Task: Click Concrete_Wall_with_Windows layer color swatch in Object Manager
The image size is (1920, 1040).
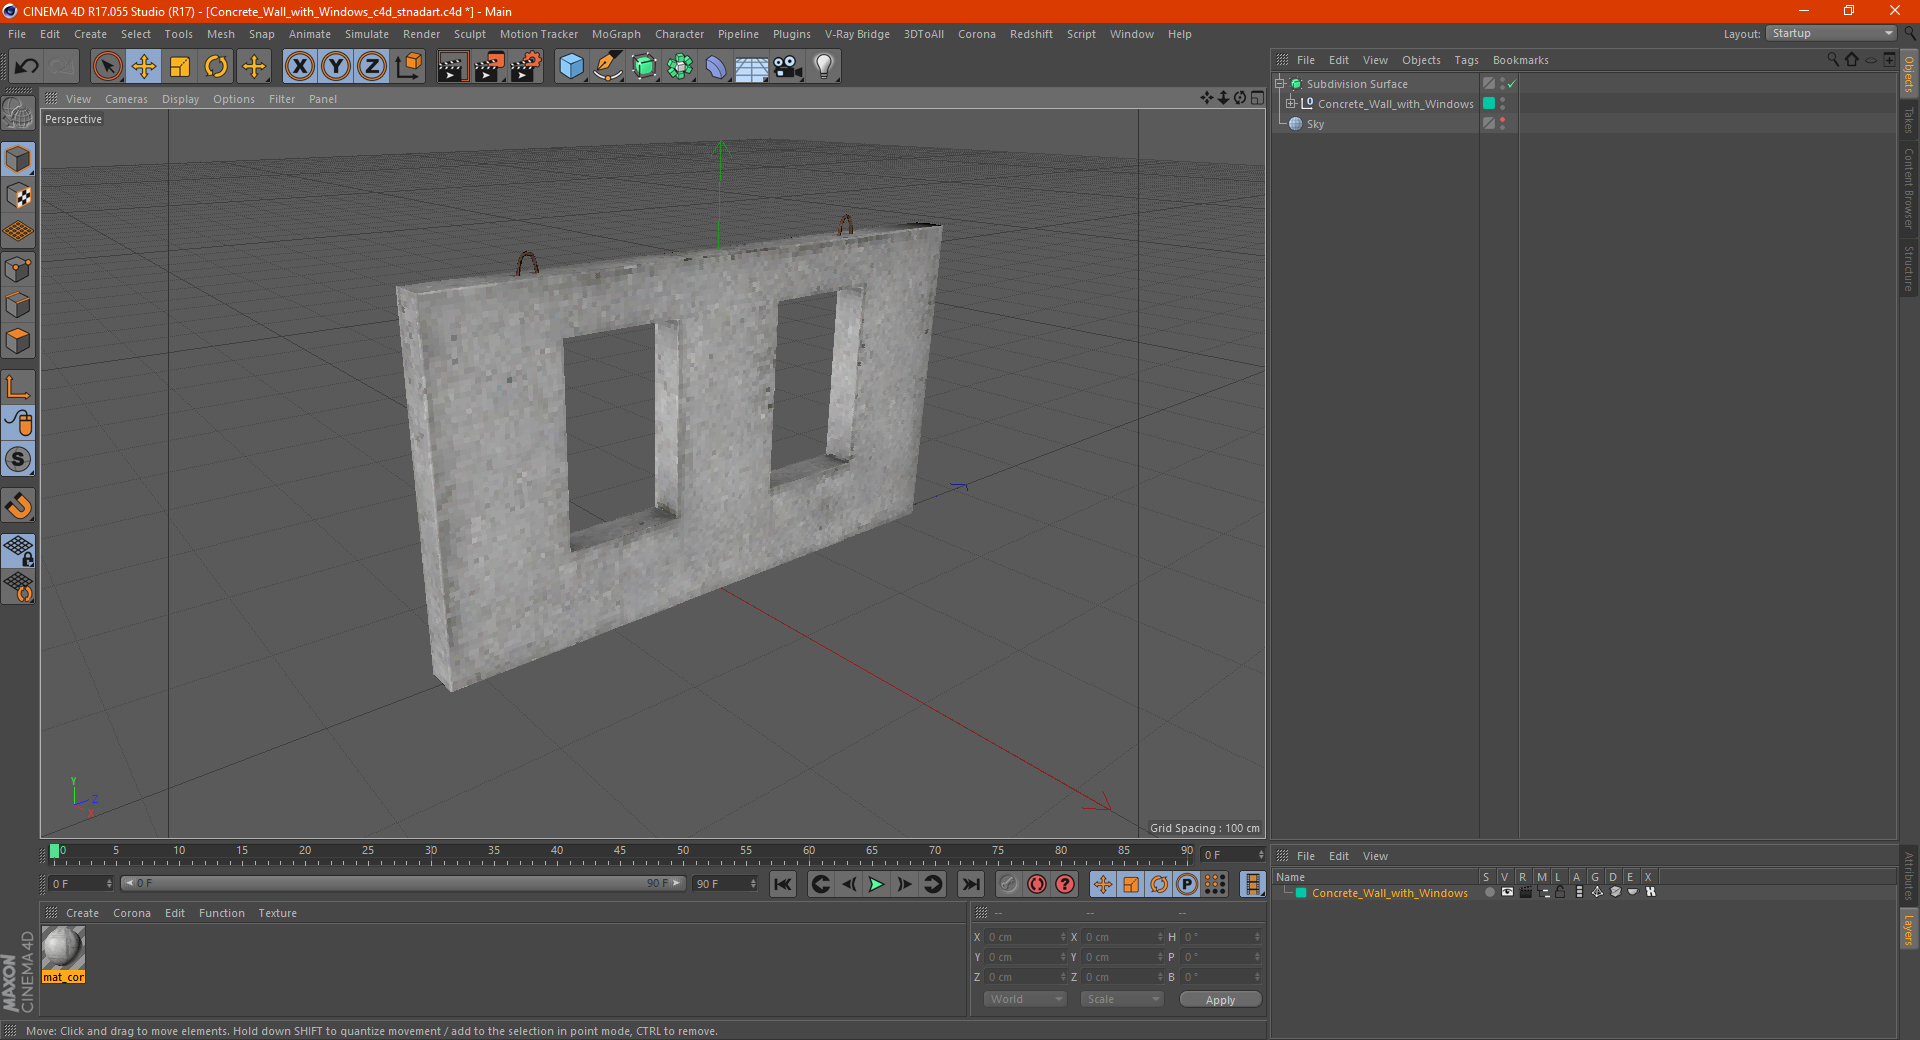Action: pyautogui.click(x=1489, y=104)
